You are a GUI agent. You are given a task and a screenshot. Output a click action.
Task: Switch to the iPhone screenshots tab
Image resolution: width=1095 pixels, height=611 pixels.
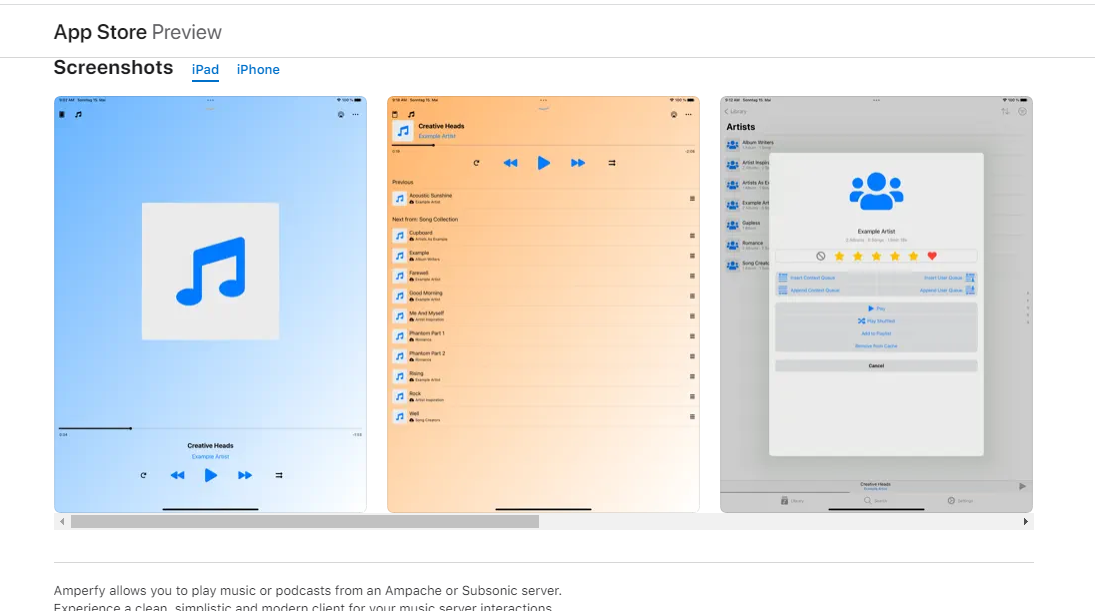(258, 70)
